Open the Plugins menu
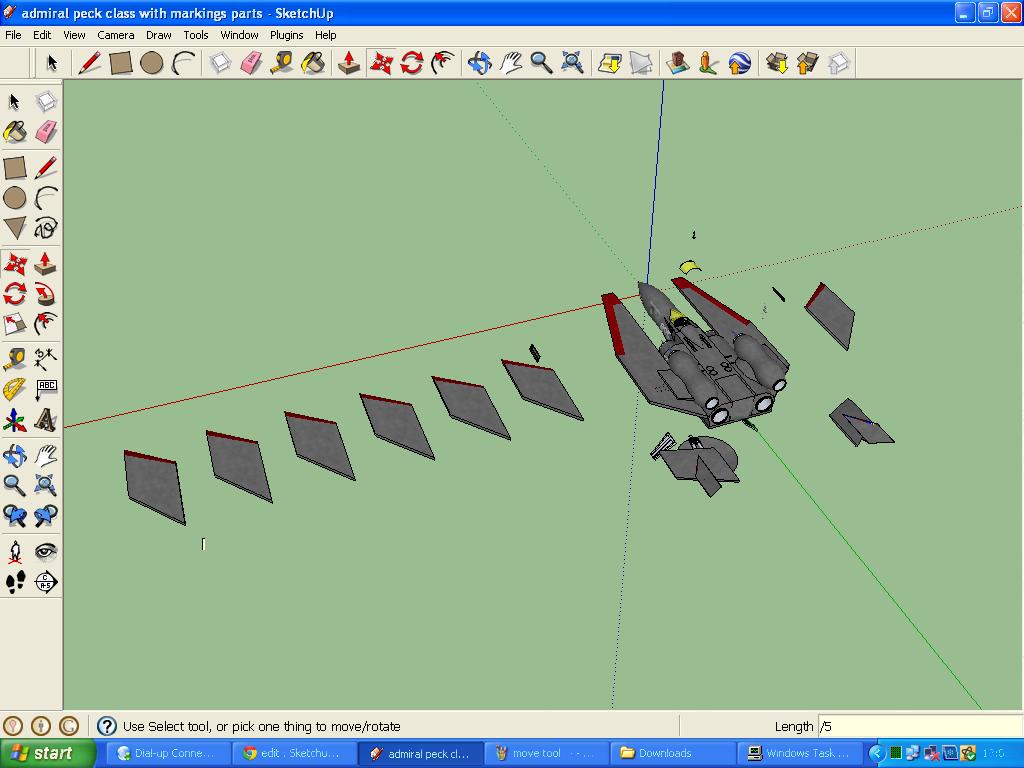 point(286,34)
